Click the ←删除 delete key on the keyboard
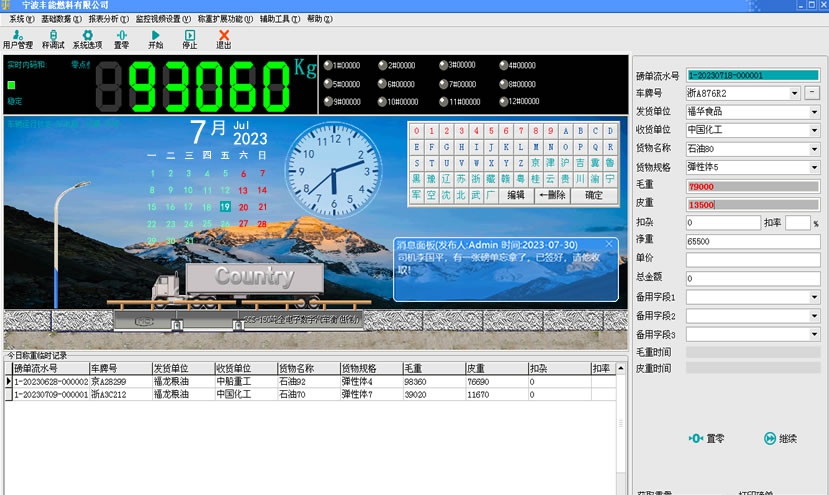 pos(552,195)
